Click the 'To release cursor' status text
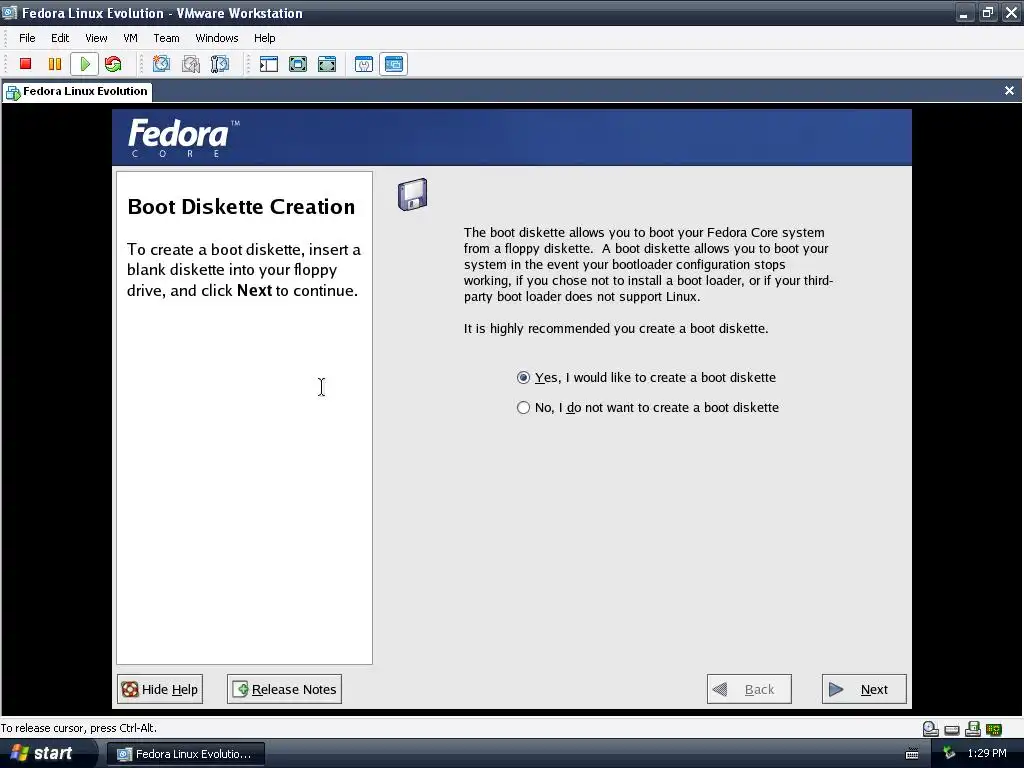The width and height of the screenshot is (1024, 768). [79, 728]
